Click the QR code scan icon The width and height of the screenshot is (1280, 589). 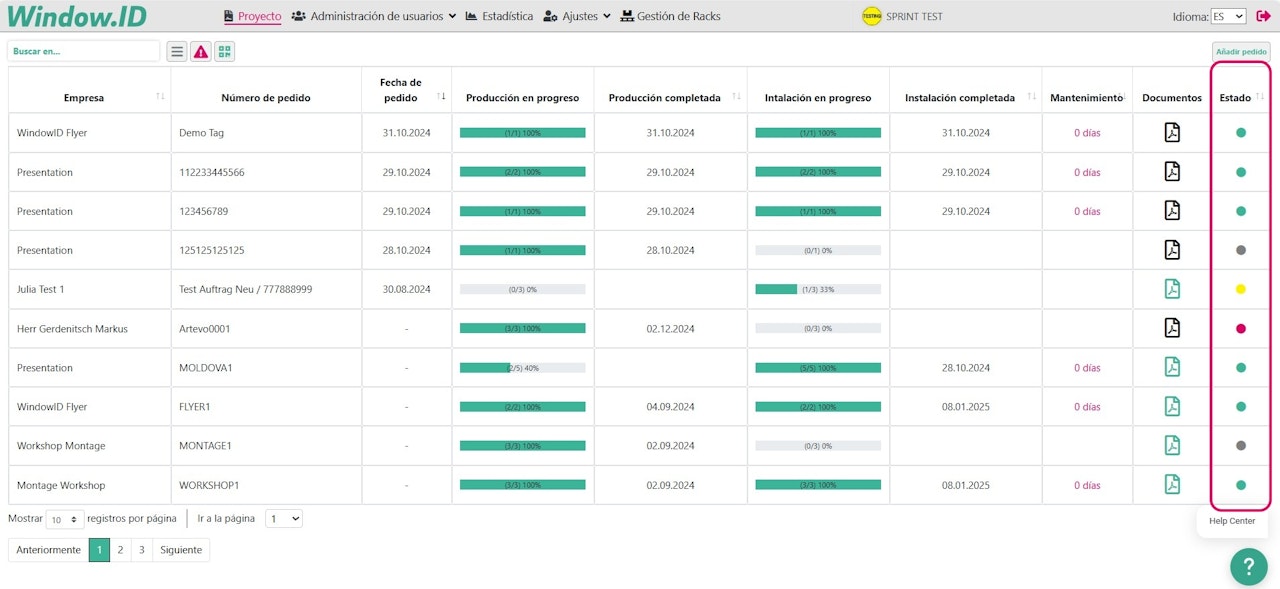pos(224,51)
